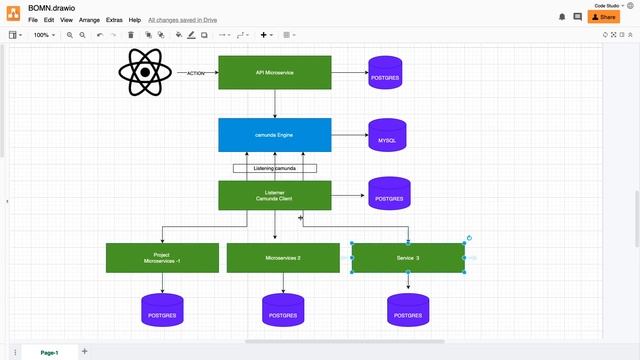Viewport: 640px width, 360px height.
Task: Enter fullscreen mode icon
Action: [x=613, y=35]
